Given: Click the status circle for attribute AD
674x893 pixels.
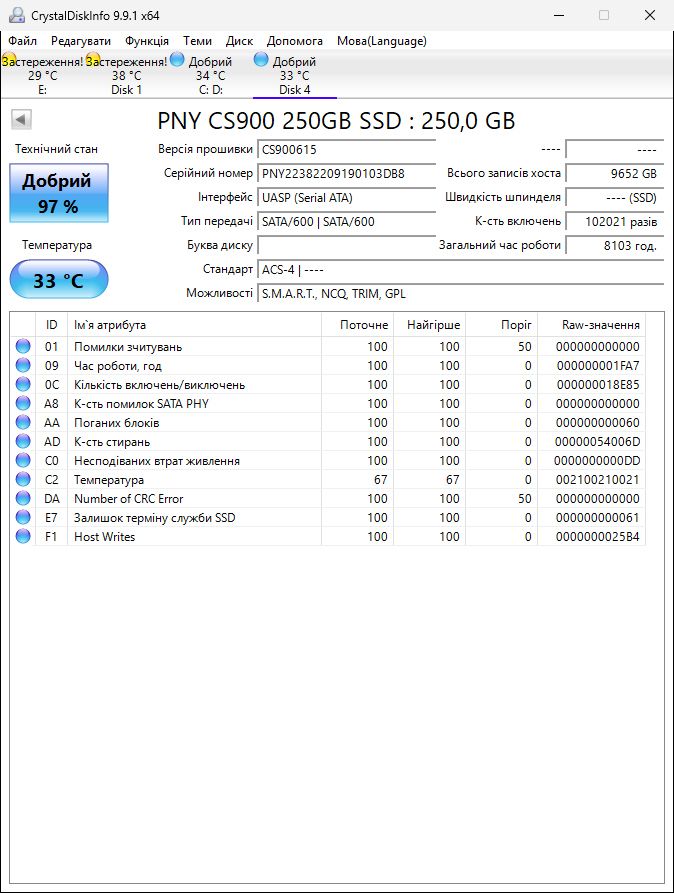Looking at the screenshot, I should [23, 441].
